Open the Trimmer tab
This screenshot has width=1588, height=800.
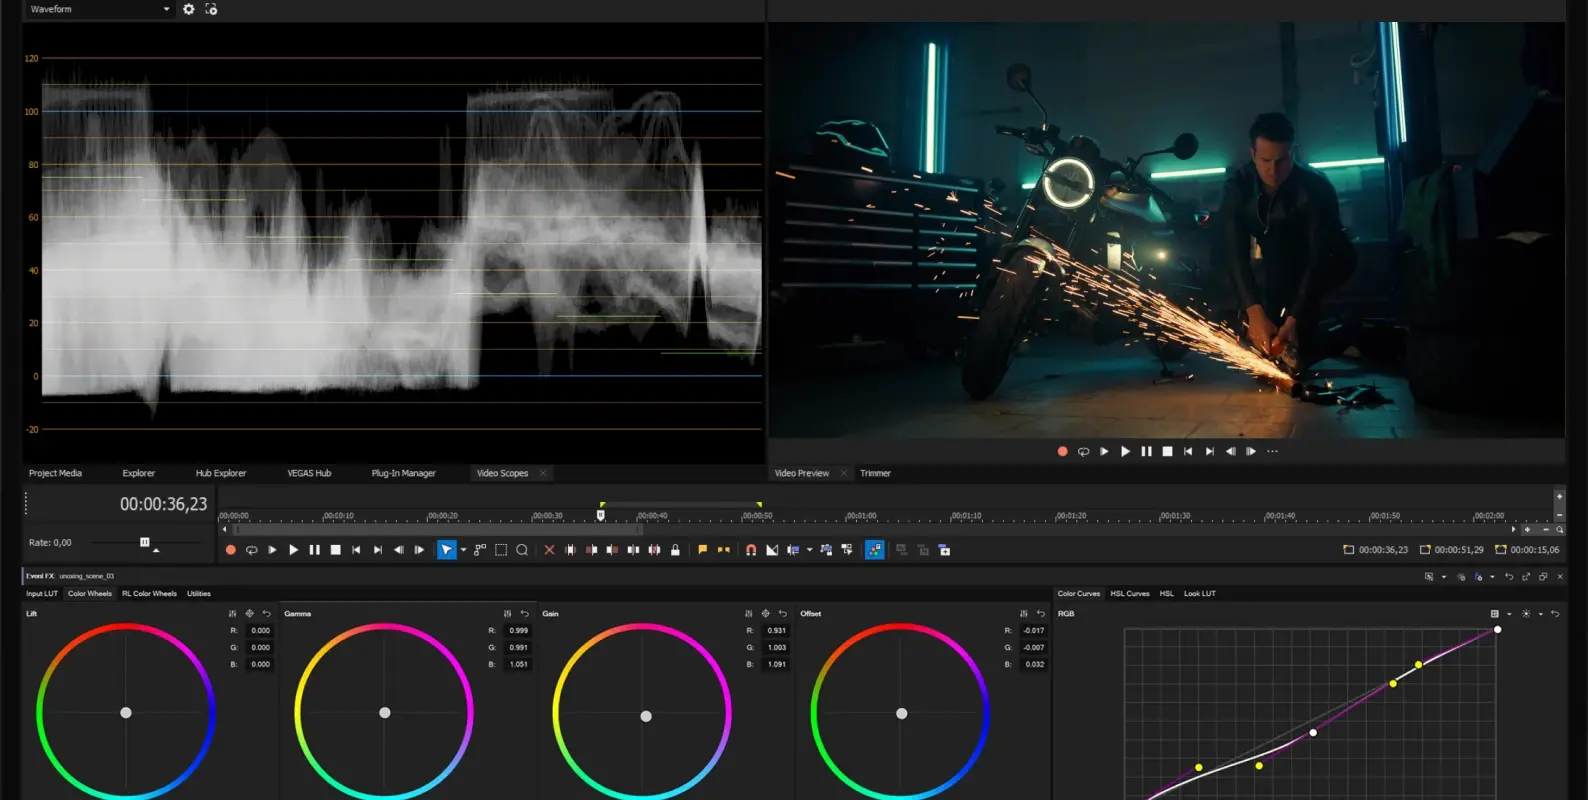[x=875, y=473]
